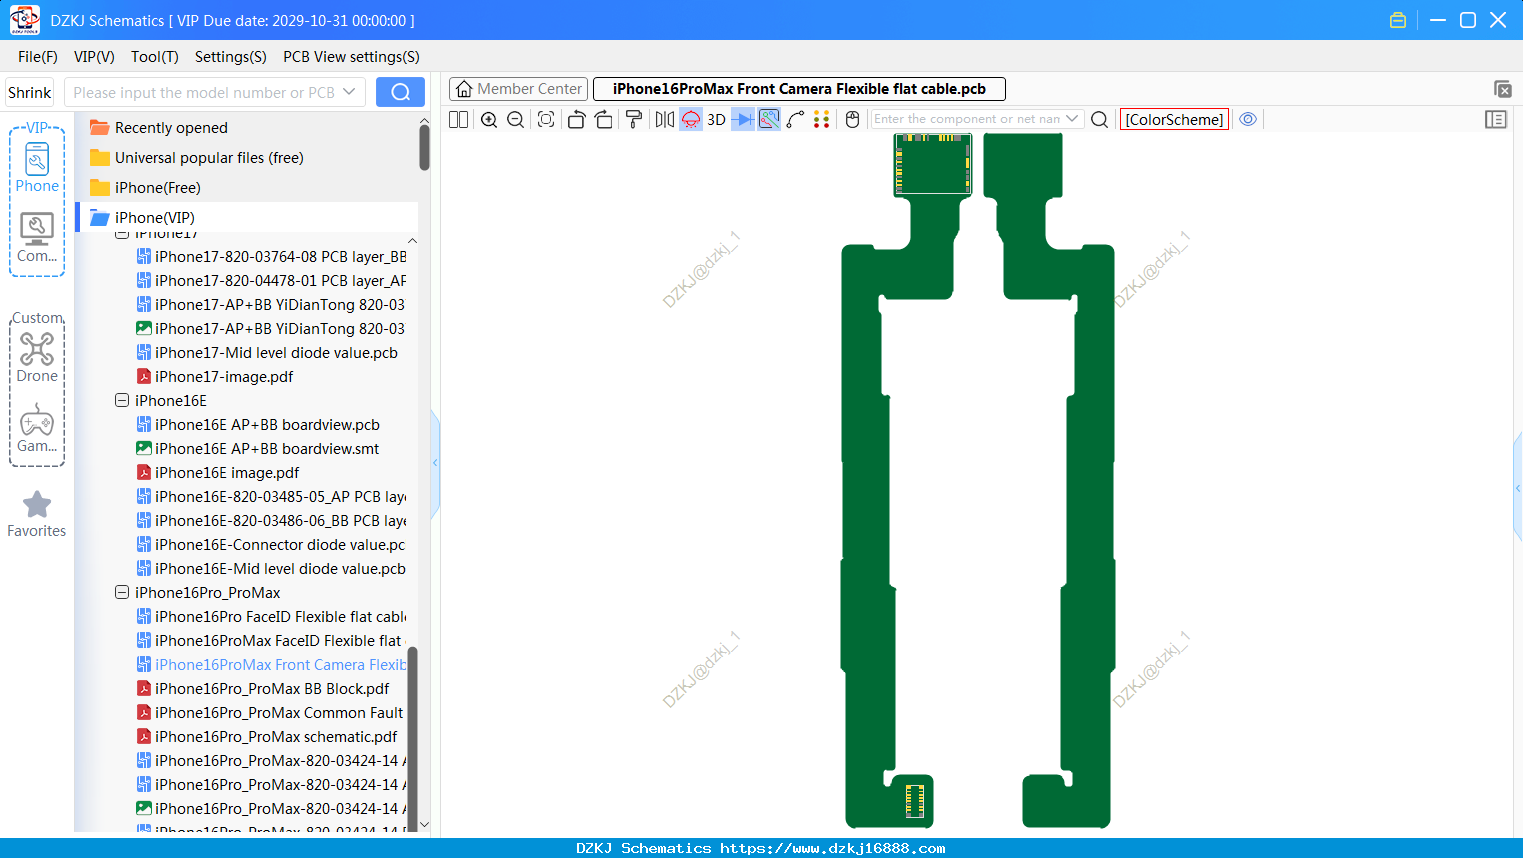Click the colored dots icon in the toolbar
Image resolution: width=1523 pixels, height=858 pixels.
point(822,120)
